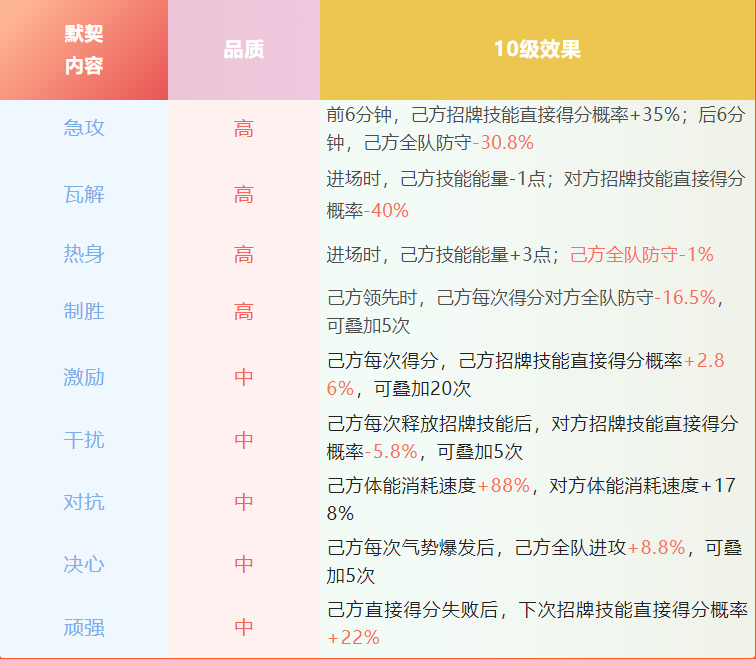
Task: Click the 高 quality cell for 制胜
Action: click(x=244, y=312)
